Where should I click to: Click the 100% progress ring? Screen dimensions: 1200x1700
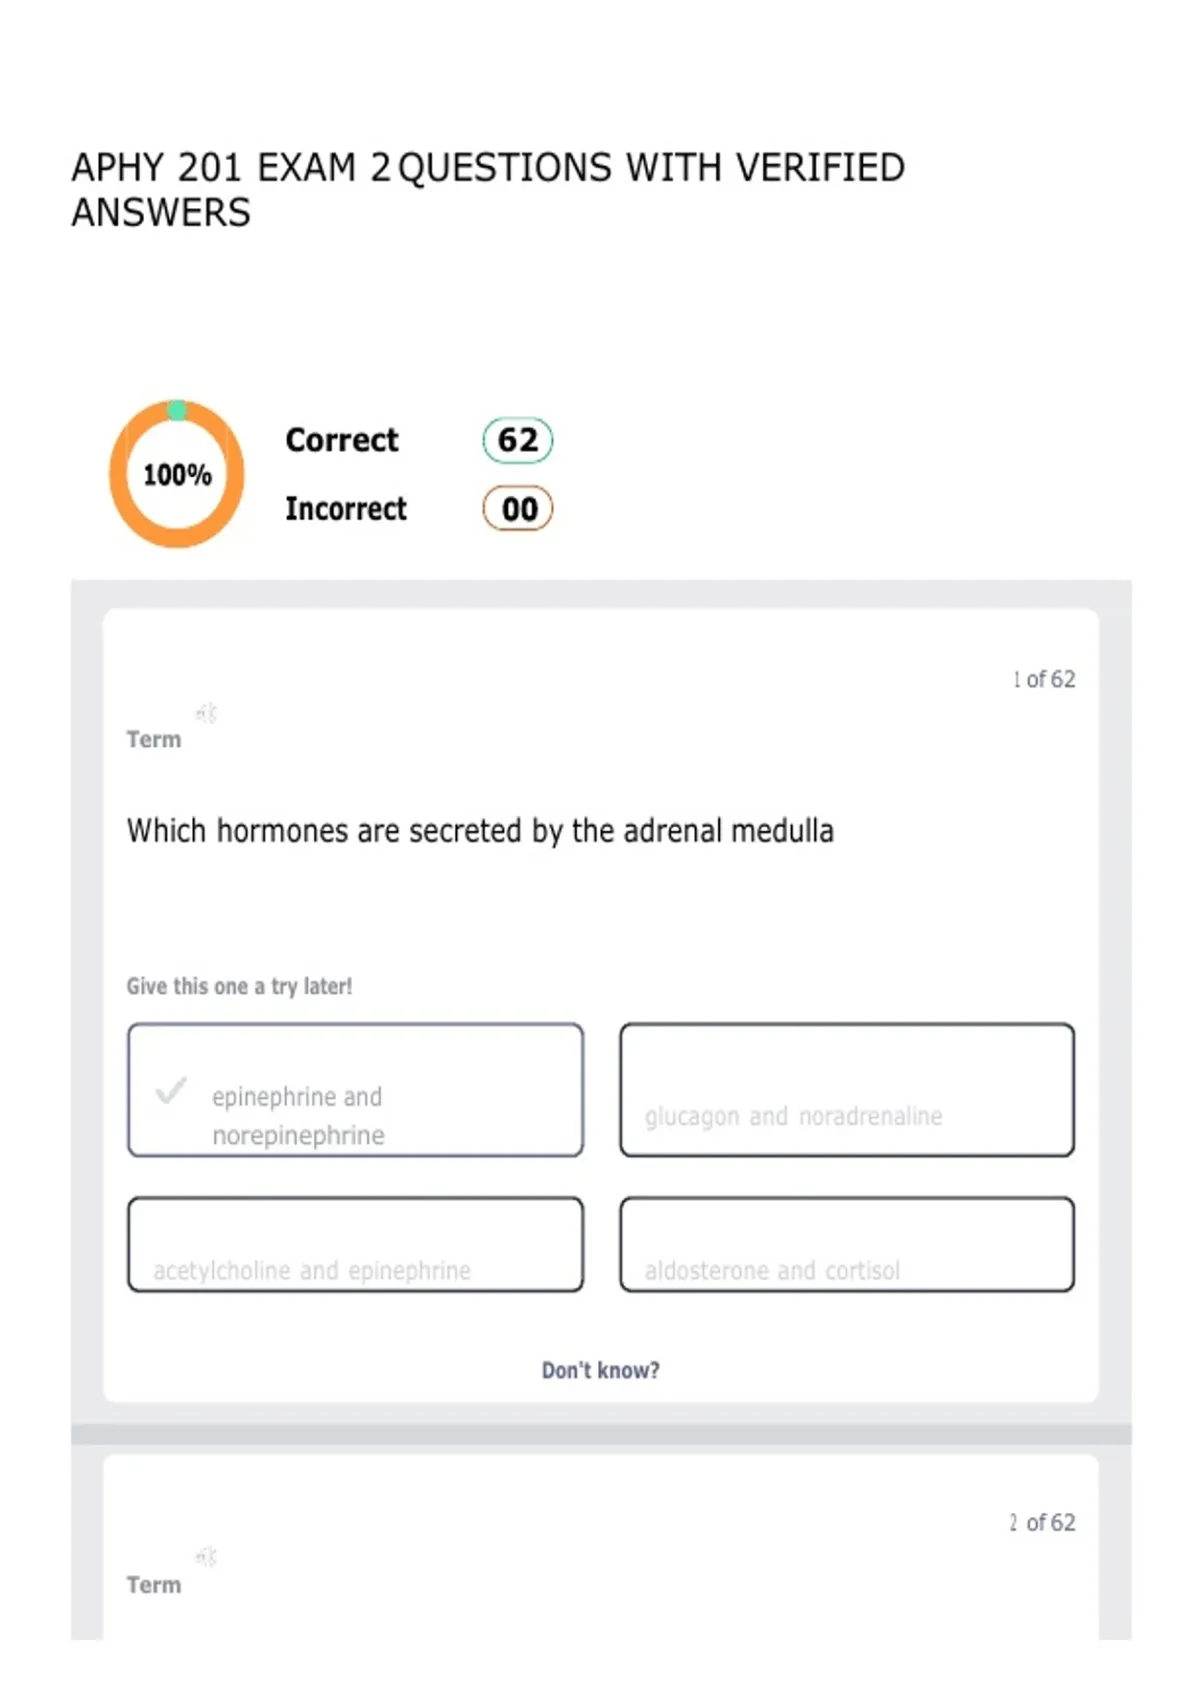click(177, 474)
